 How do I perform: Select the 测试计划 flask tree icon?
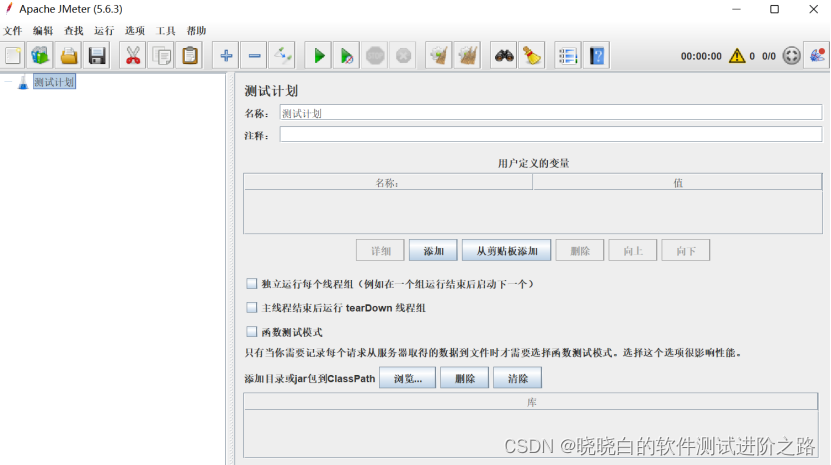[23, 83]
